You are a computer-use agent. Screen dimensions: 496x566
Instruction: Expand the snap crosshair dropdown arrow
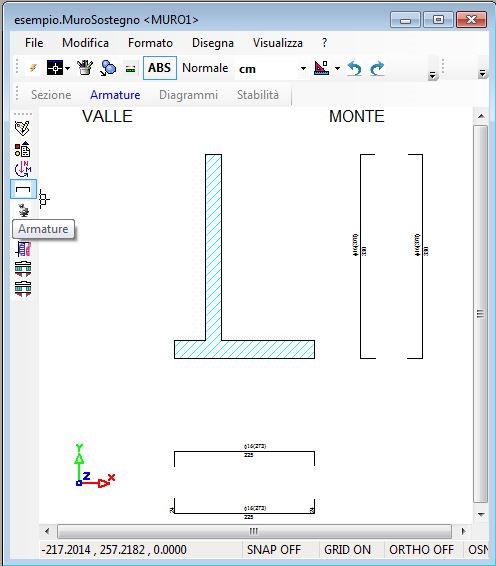[68, 68]
